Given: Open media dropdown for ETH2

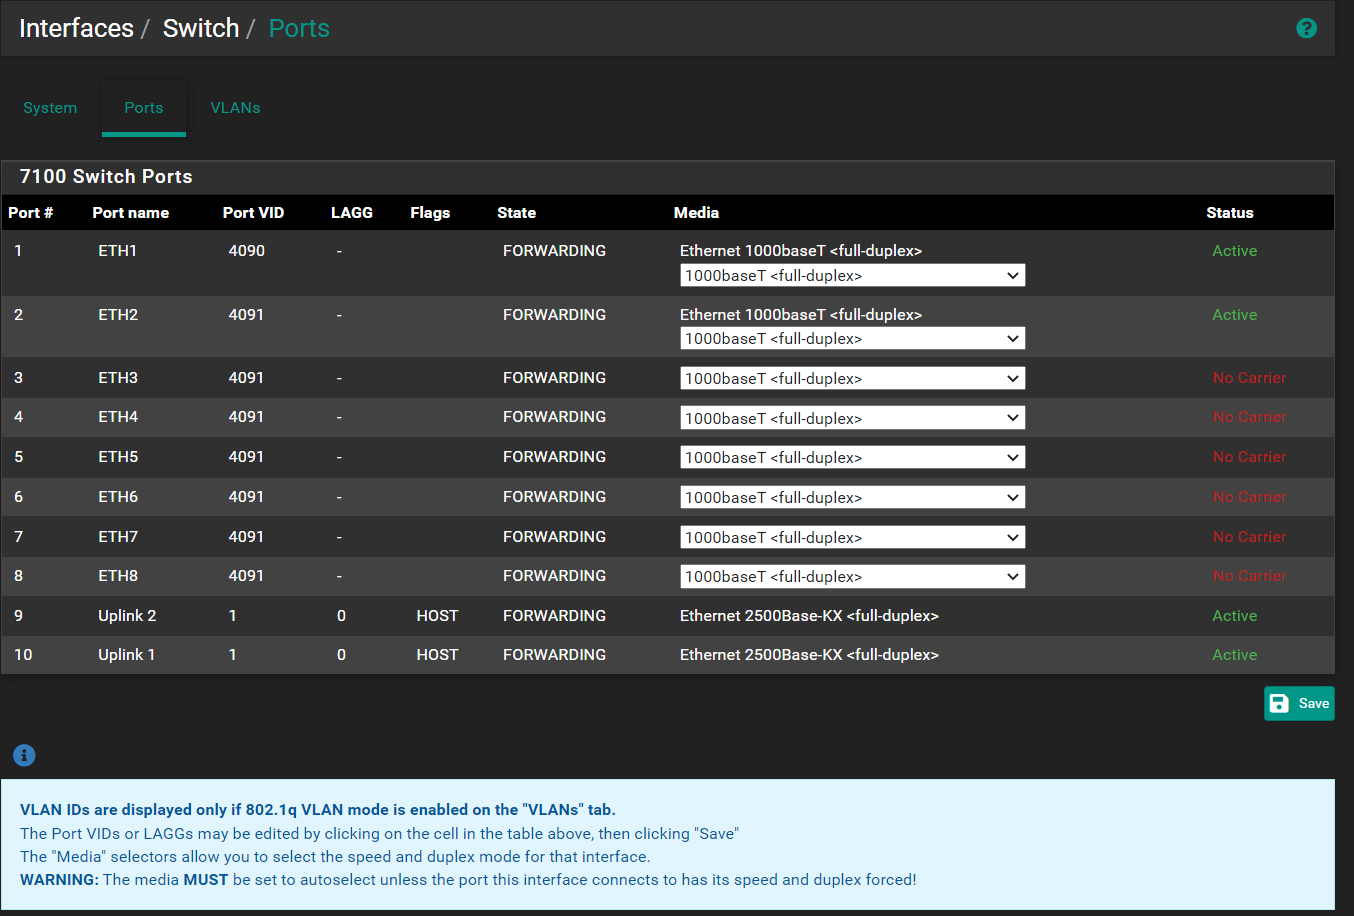Looking at the screenshot, I should click(x=853, y=338).
